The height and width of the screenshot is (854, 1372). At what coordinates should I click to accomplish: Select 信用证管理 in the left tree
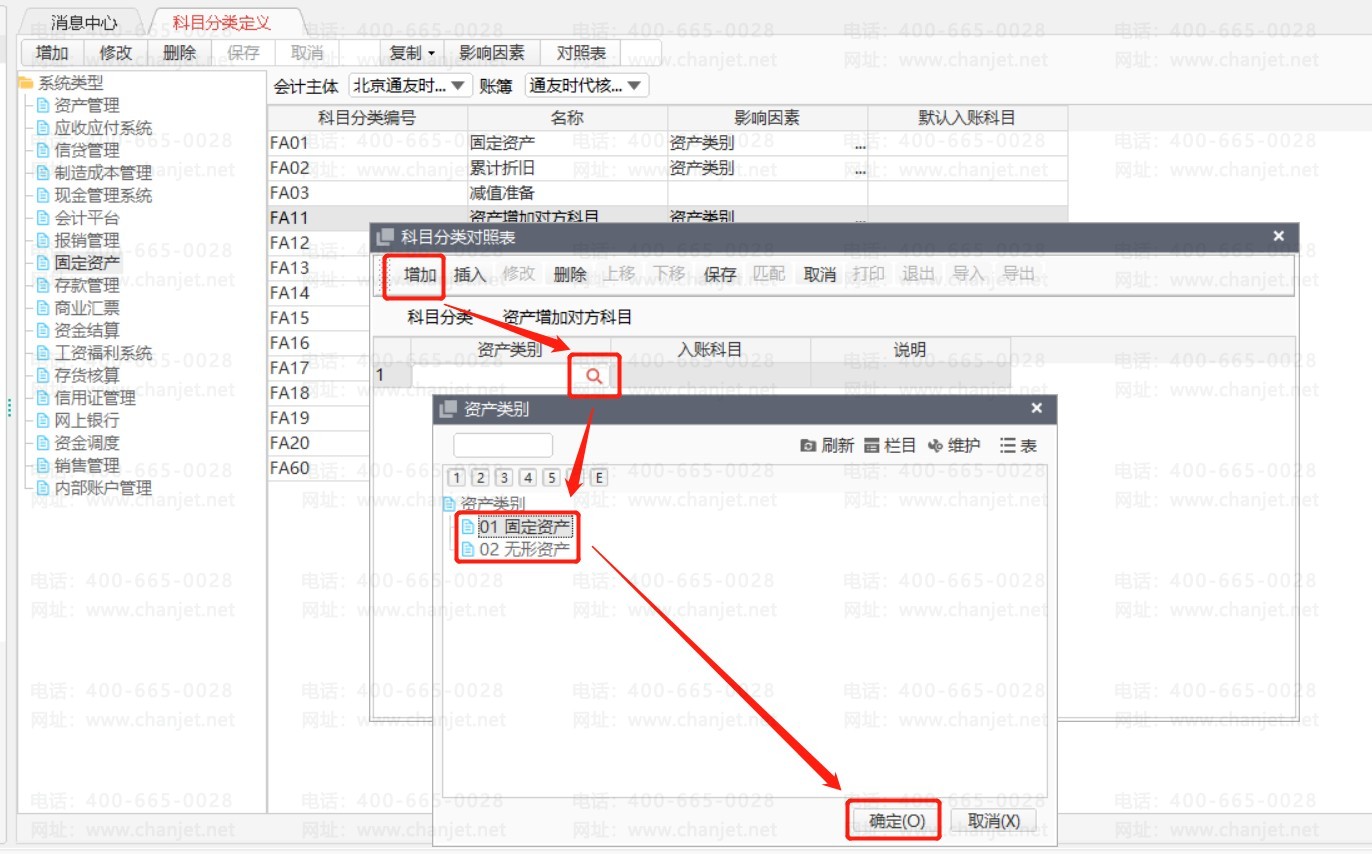coord(94,398)
